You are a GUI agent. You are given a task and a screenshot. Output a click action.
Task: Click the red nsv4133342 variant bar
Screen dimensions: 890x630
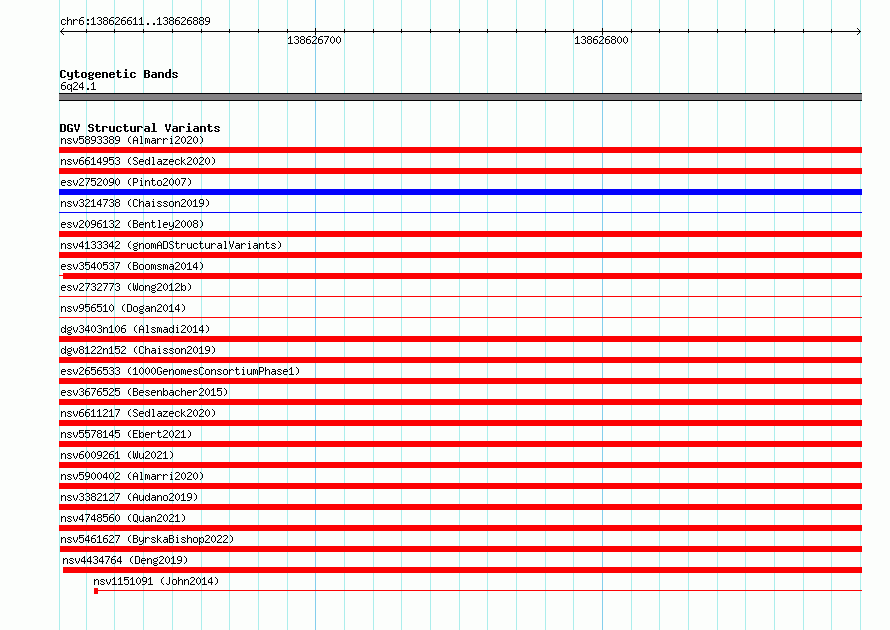(x=460, y=255)
